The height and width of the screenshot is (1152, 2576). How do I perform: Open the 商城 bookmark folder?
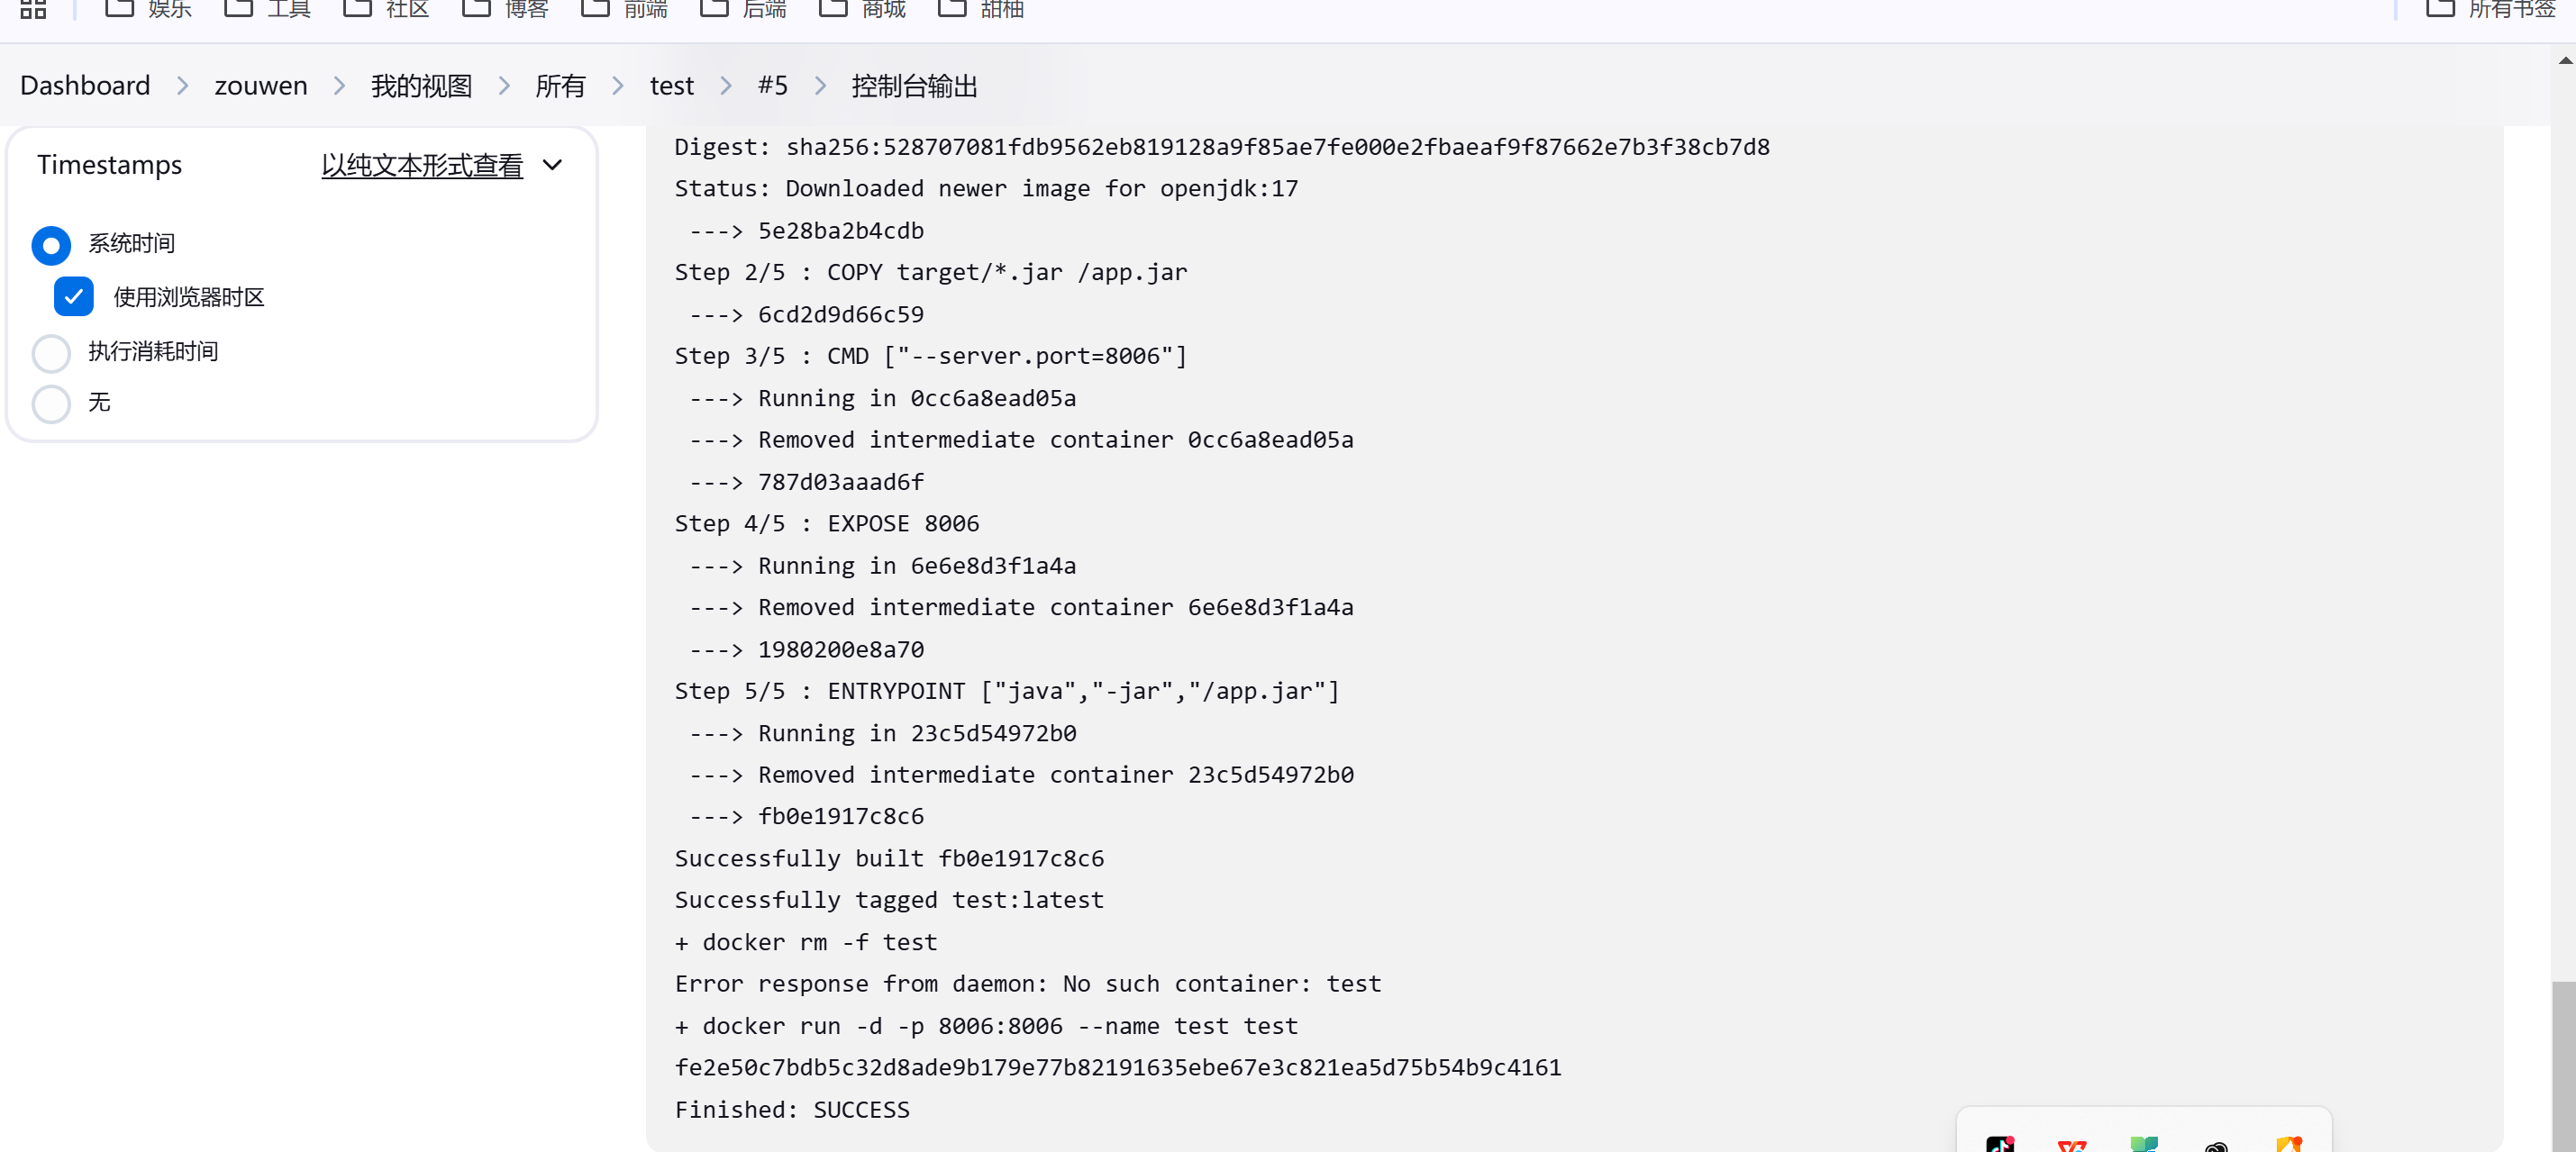tap(862, 9)
